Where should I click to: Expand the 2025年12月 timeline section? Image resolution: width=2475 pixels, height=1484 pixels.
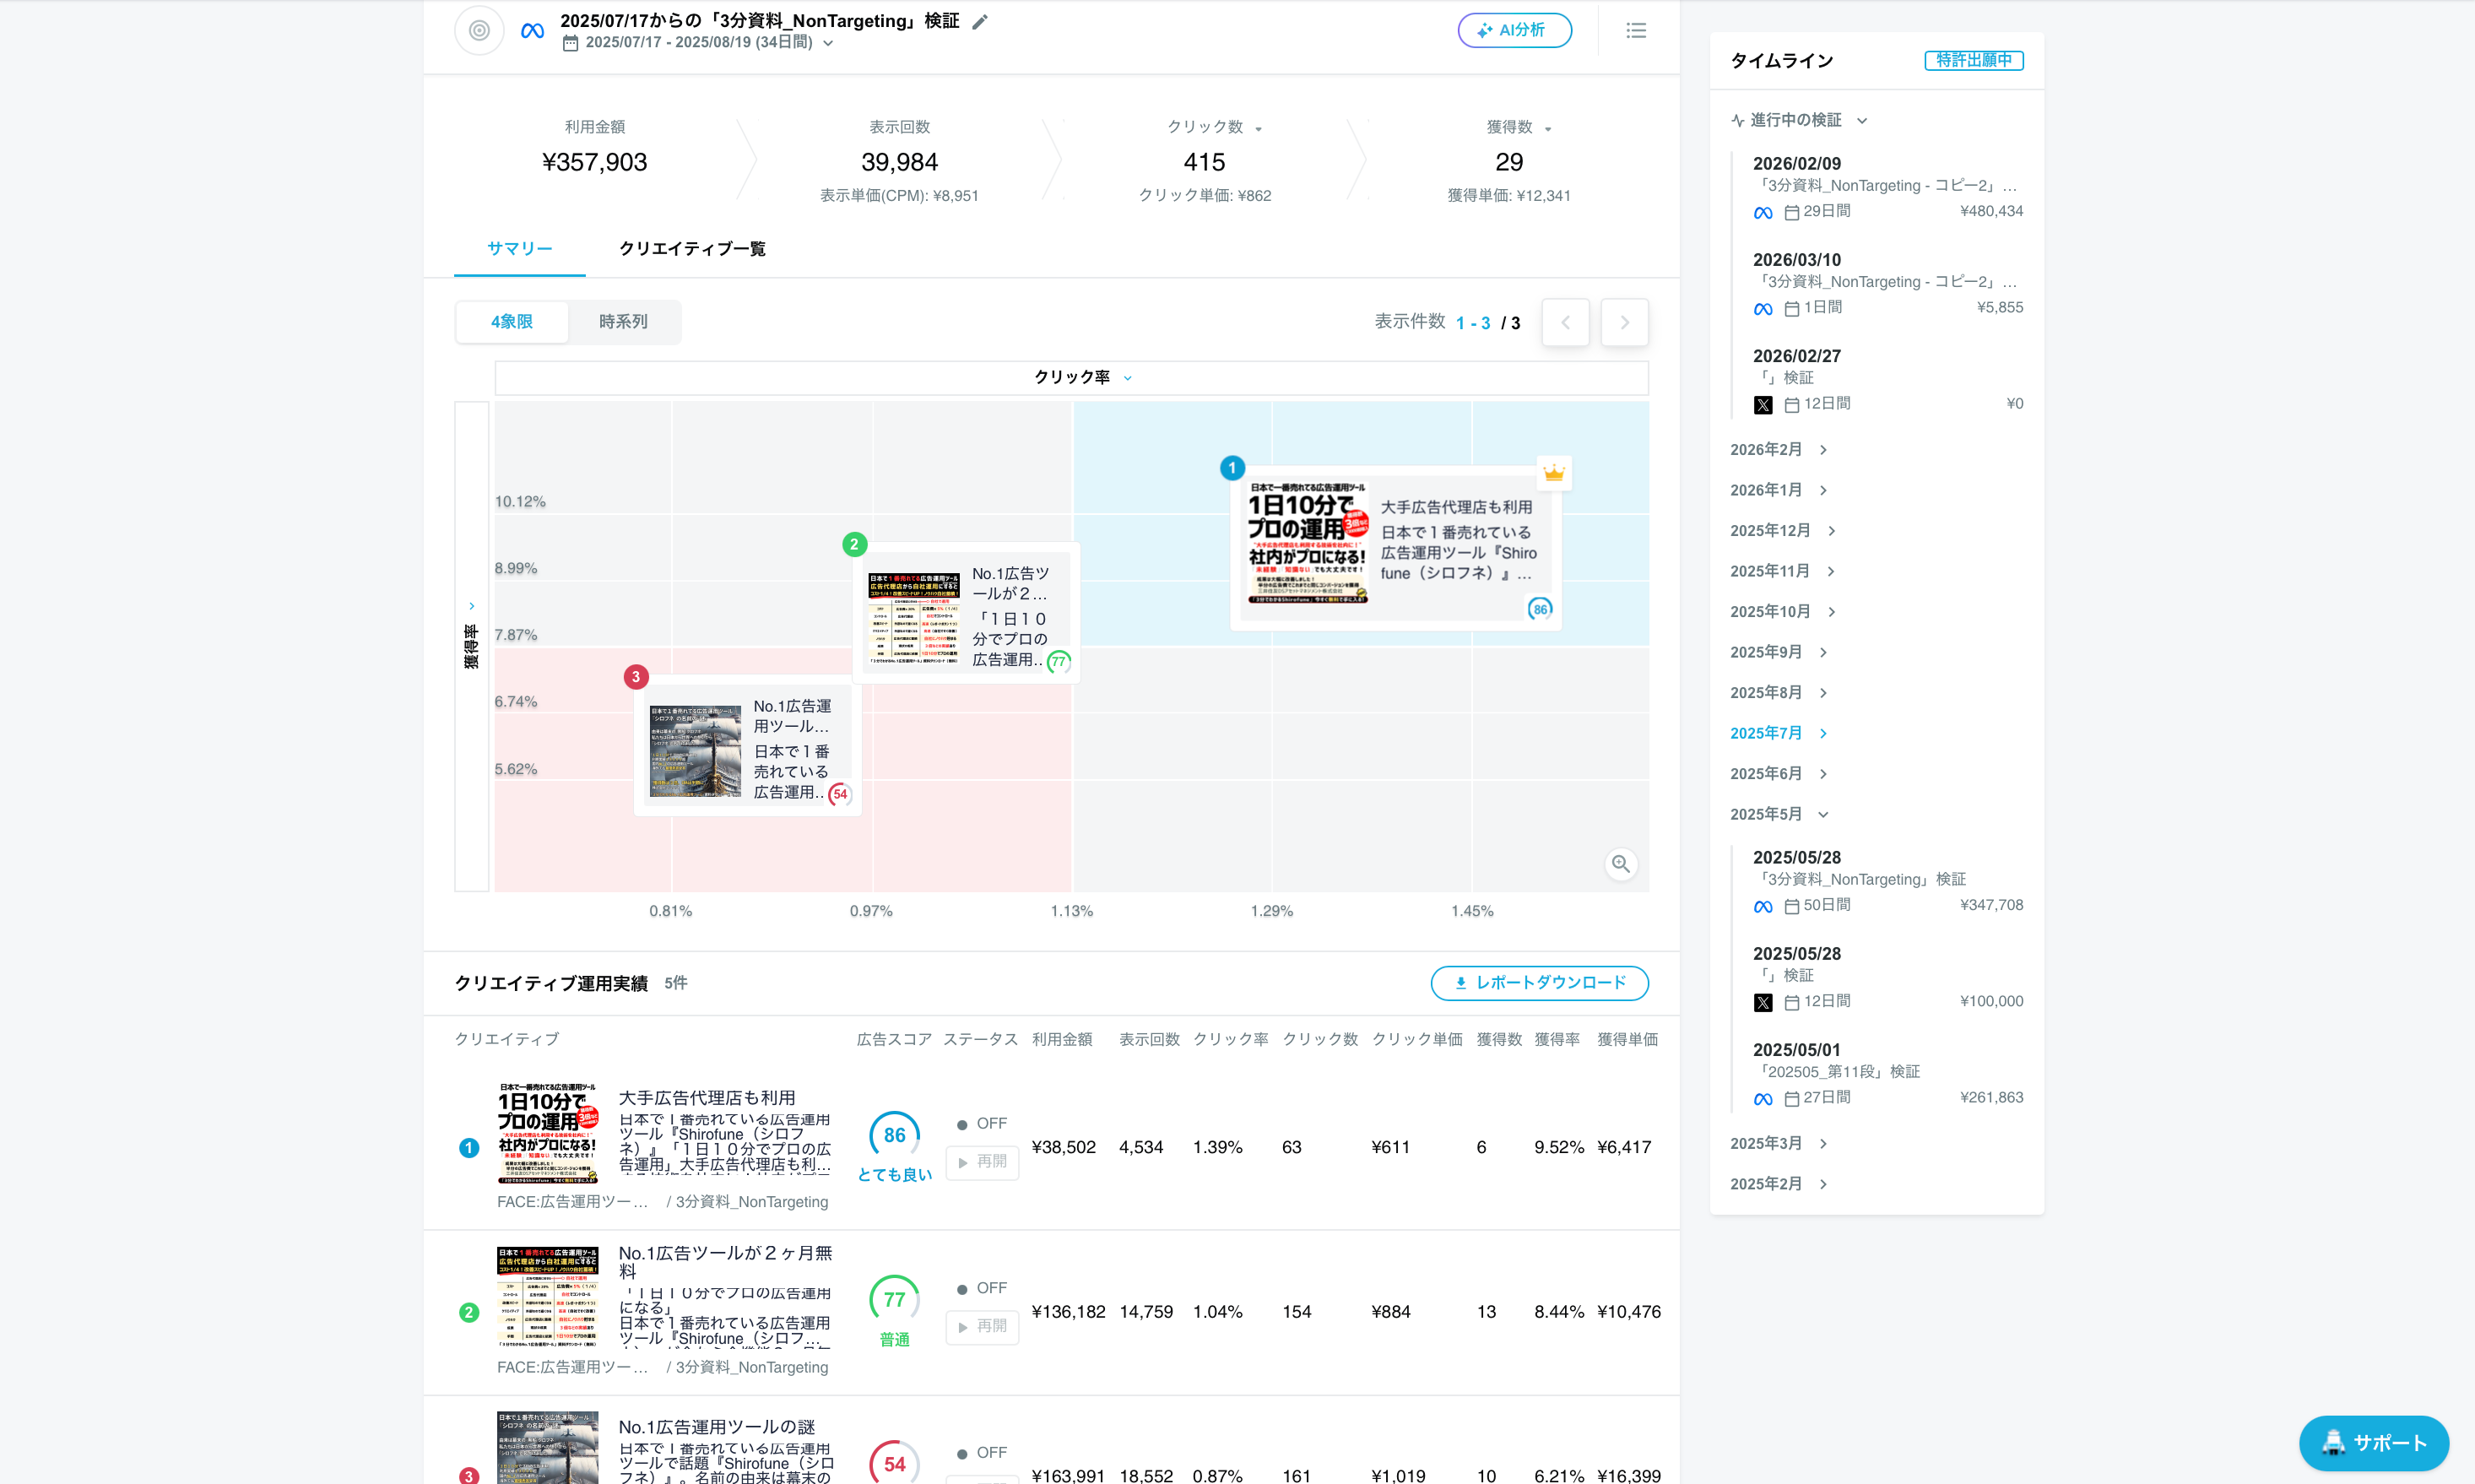pyautogui.click(x=1782, y=531)
